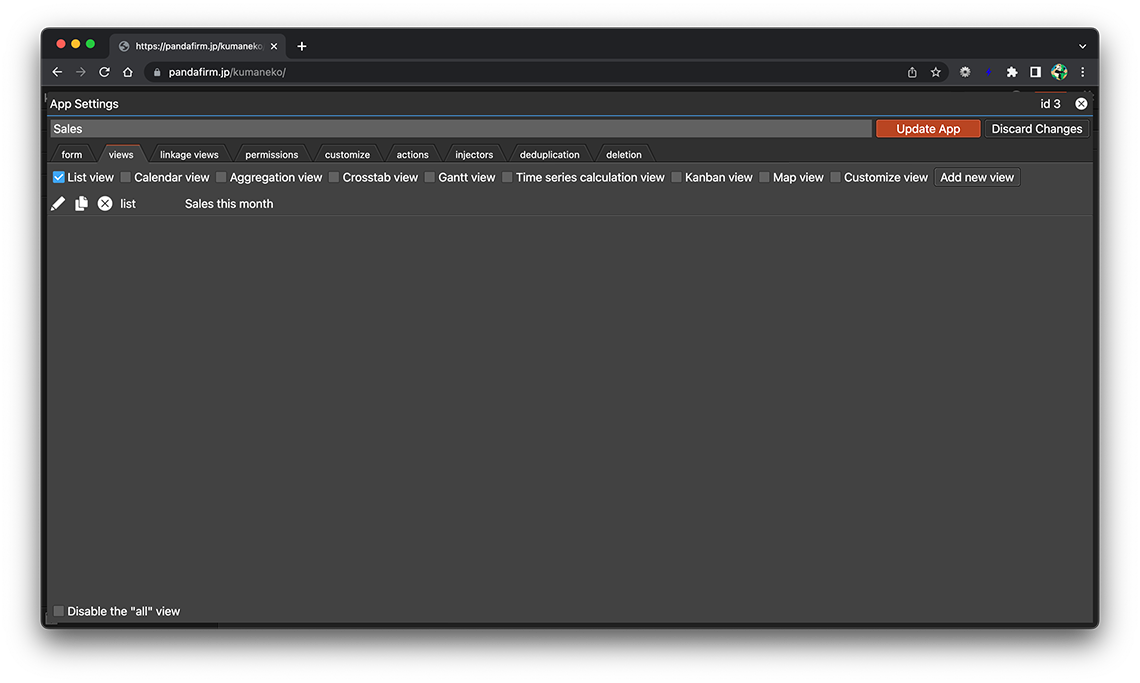Enable the Calendar view checkbox
The image size is (1140, 683).
[126, 178]
